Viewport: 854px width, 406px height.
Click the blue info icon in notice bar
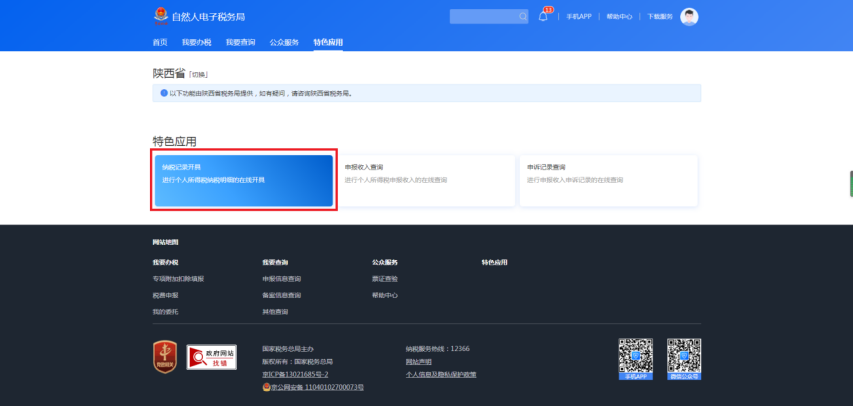(x=164, y=93)
